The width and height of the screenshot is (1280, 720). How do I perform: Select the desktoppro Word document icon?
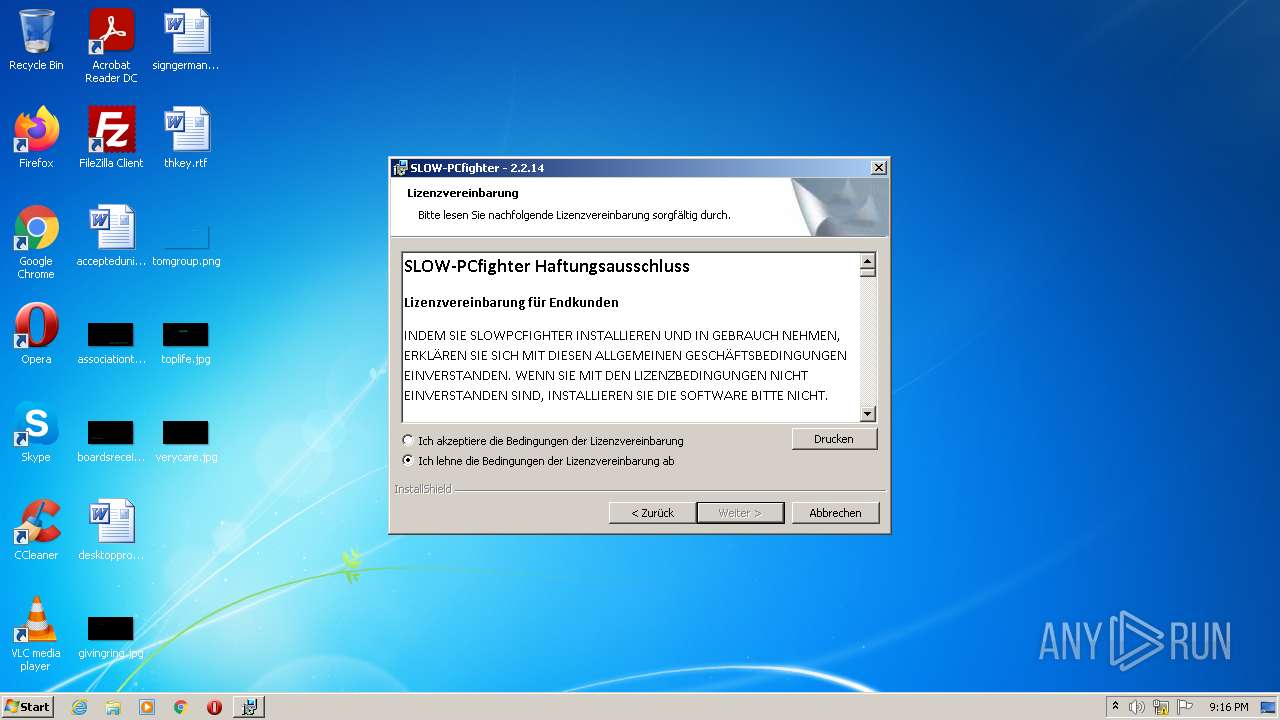click(x=111, y=530)
